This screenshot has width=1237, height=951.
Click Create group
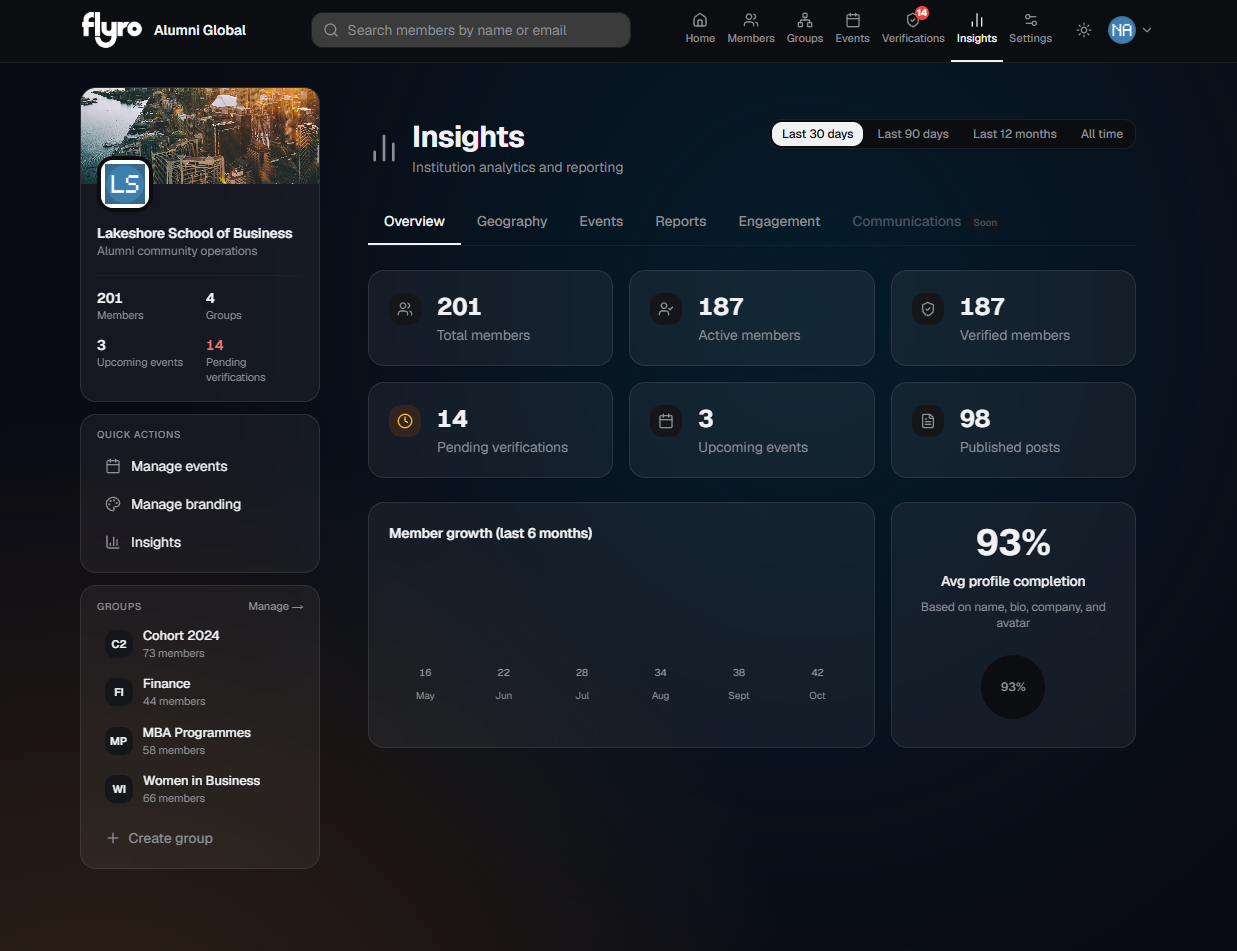click(200, 838)
